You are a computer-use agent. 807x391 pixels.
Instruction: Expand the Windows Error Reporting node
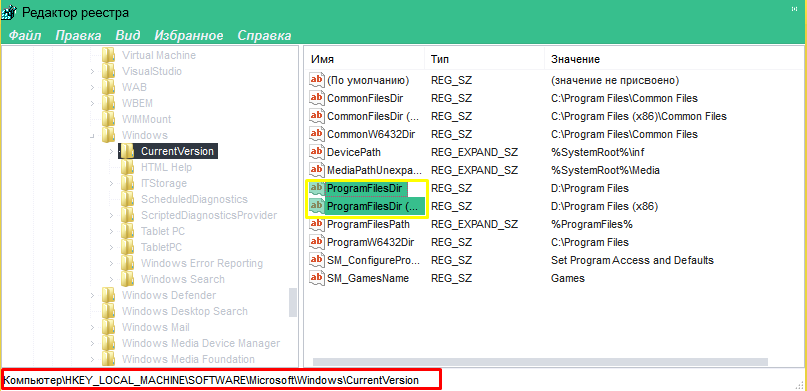pos(111,263)
